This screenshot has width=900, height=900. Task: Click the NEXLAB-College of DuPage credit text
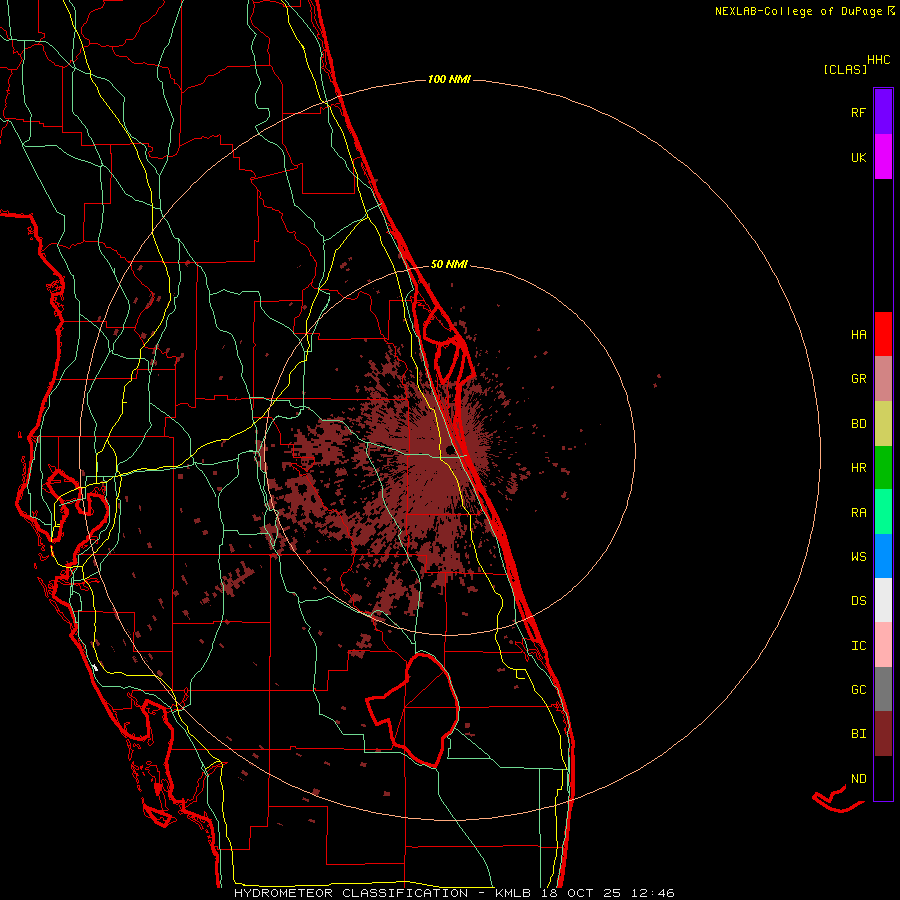click(799, 11)
